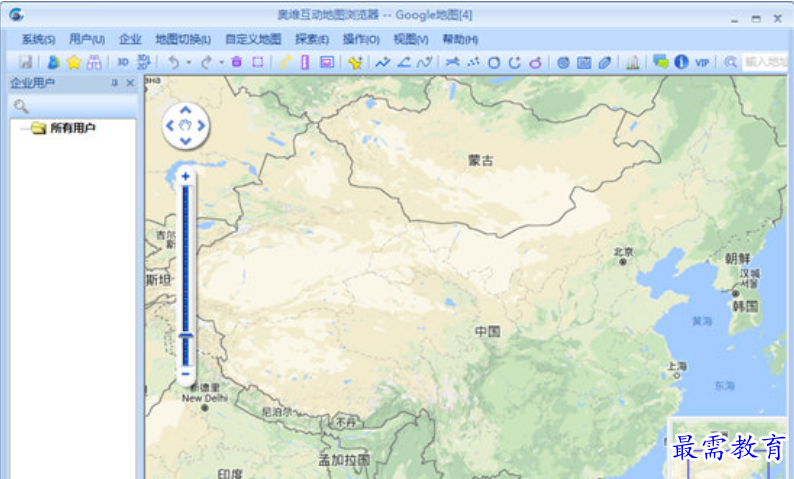The image size is (794, 479).
Task: Click the 上海 city marker on map
Action: pos(677,376)
